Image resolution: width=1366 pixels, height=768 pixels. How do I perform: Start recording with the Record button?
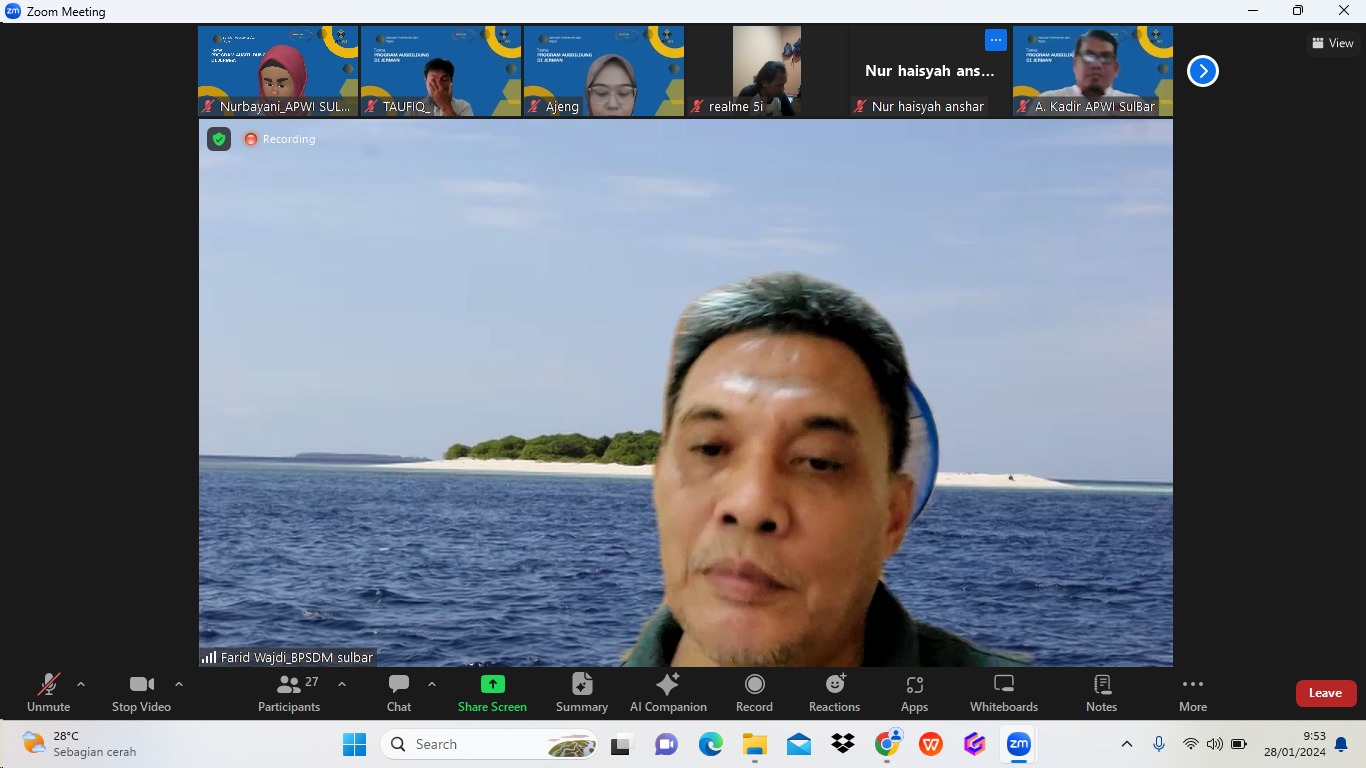point(754,692)
